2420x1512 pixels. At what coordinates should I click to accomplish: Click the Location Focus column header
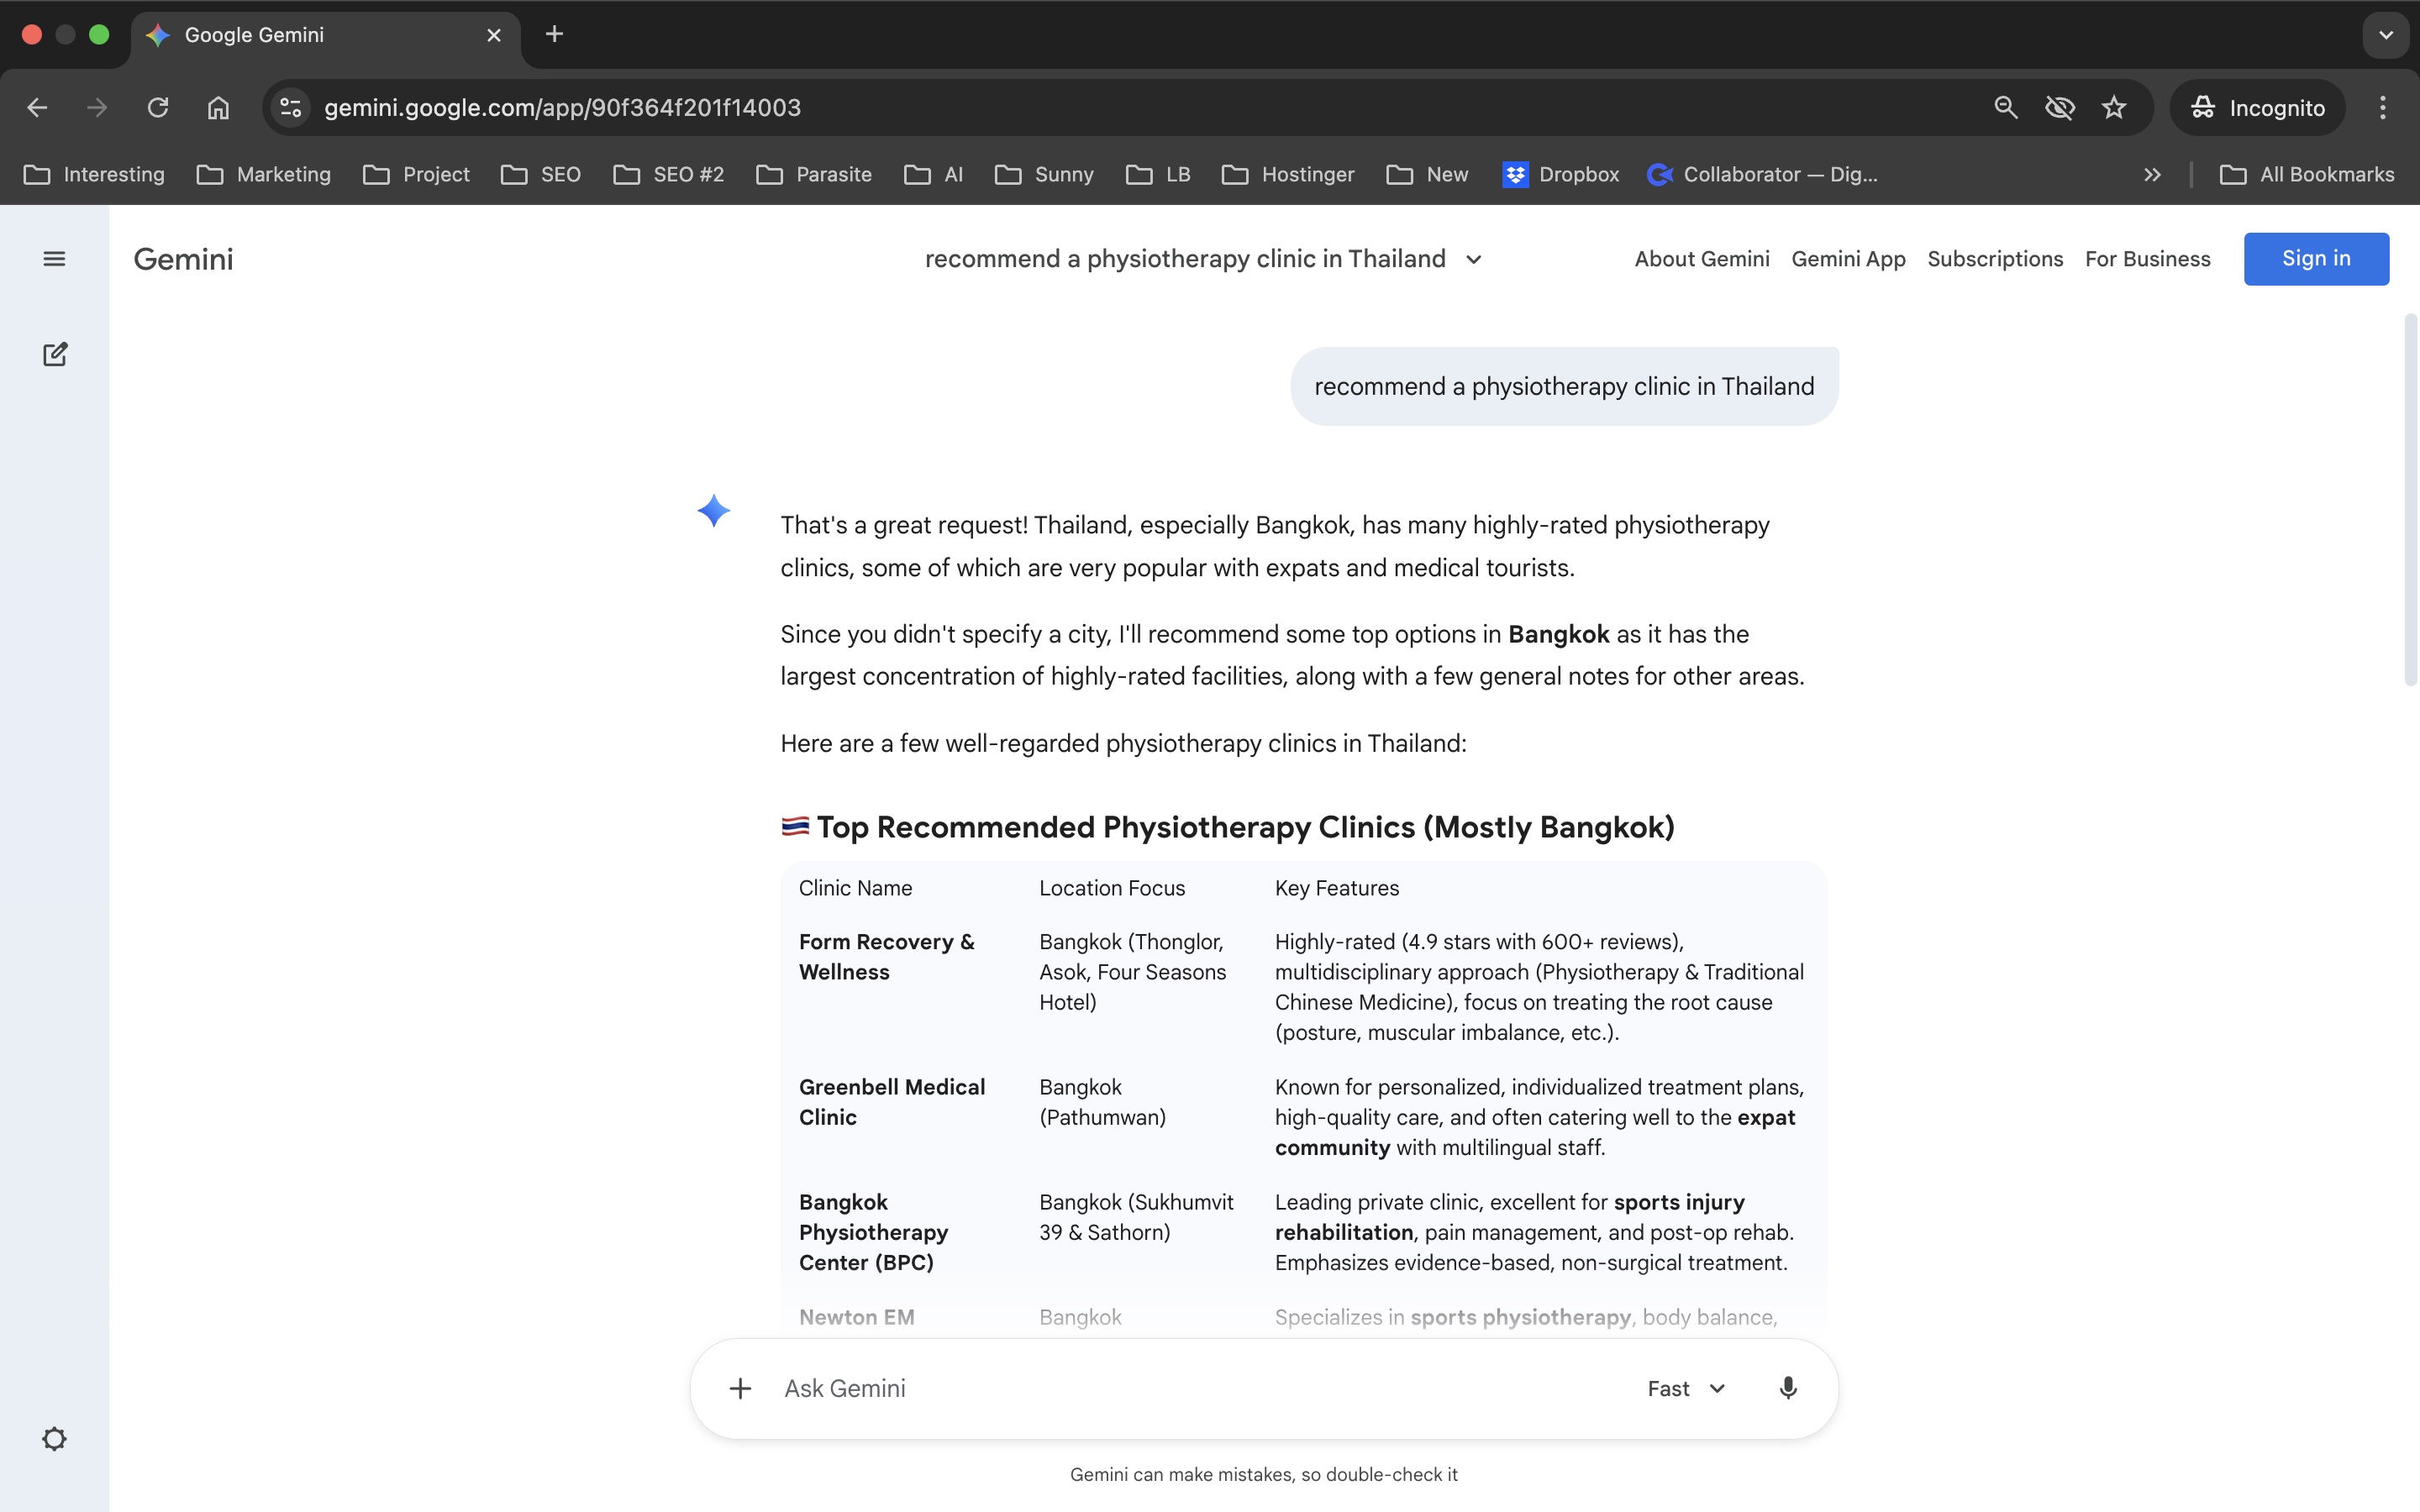(x=1112, y=888)
